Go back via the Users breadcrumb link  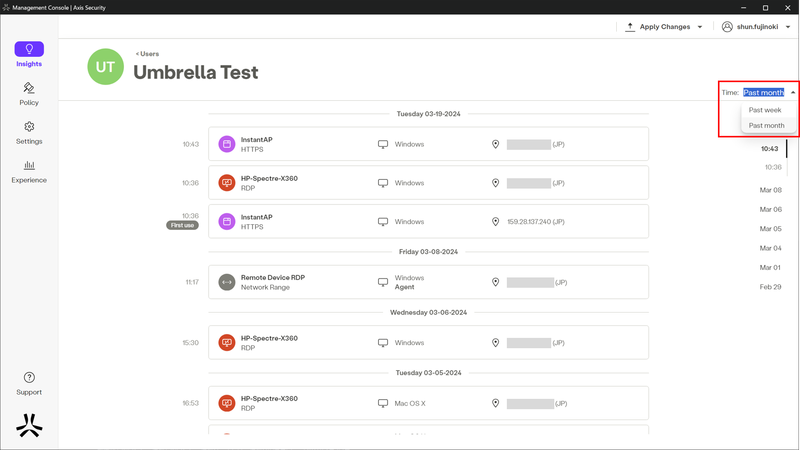(x=147, y=54)
